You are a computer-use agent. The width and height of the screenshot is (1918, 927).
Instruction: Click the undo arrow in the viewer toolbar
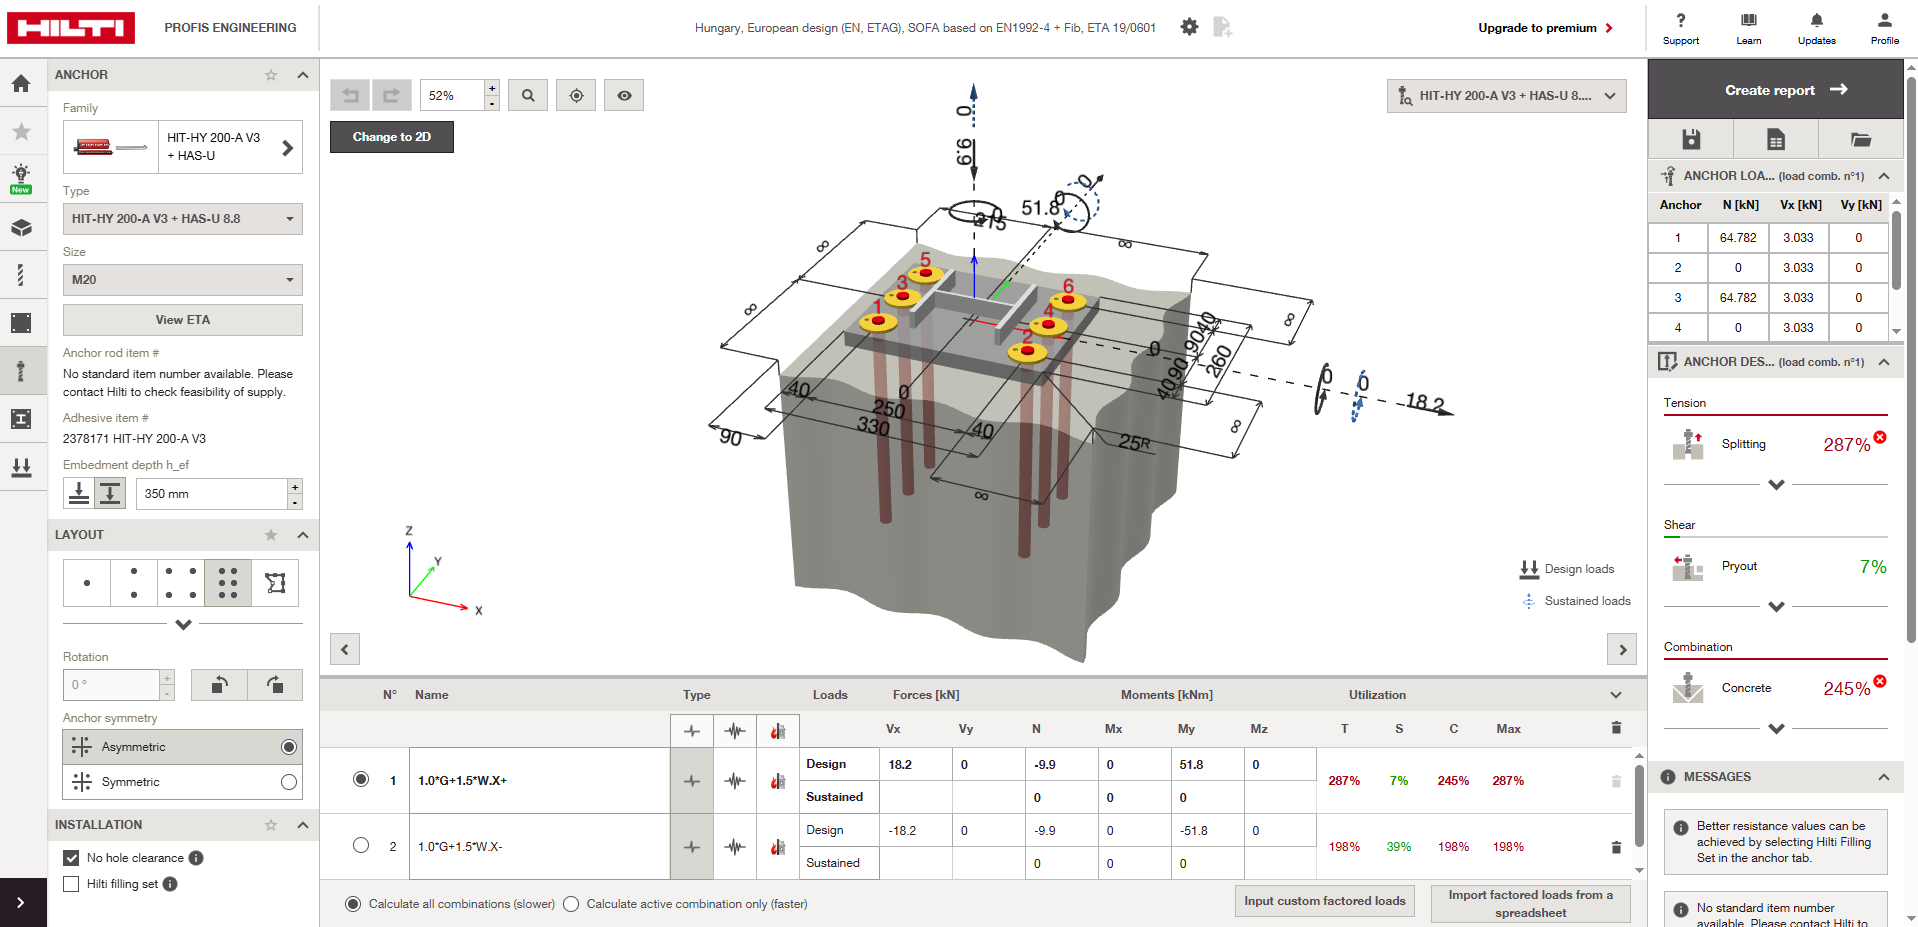(350, 96)
